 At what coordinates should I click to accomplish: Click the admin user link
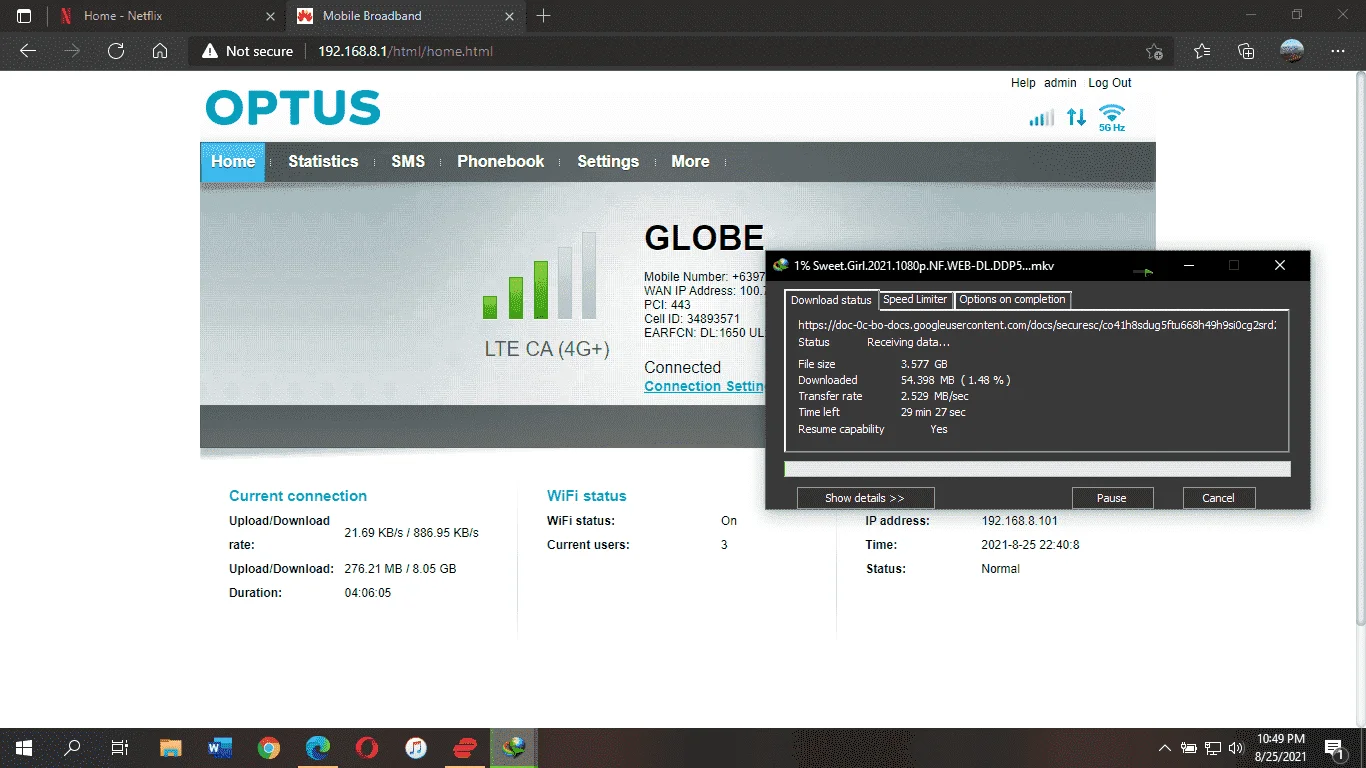[x=1060, y=83]
